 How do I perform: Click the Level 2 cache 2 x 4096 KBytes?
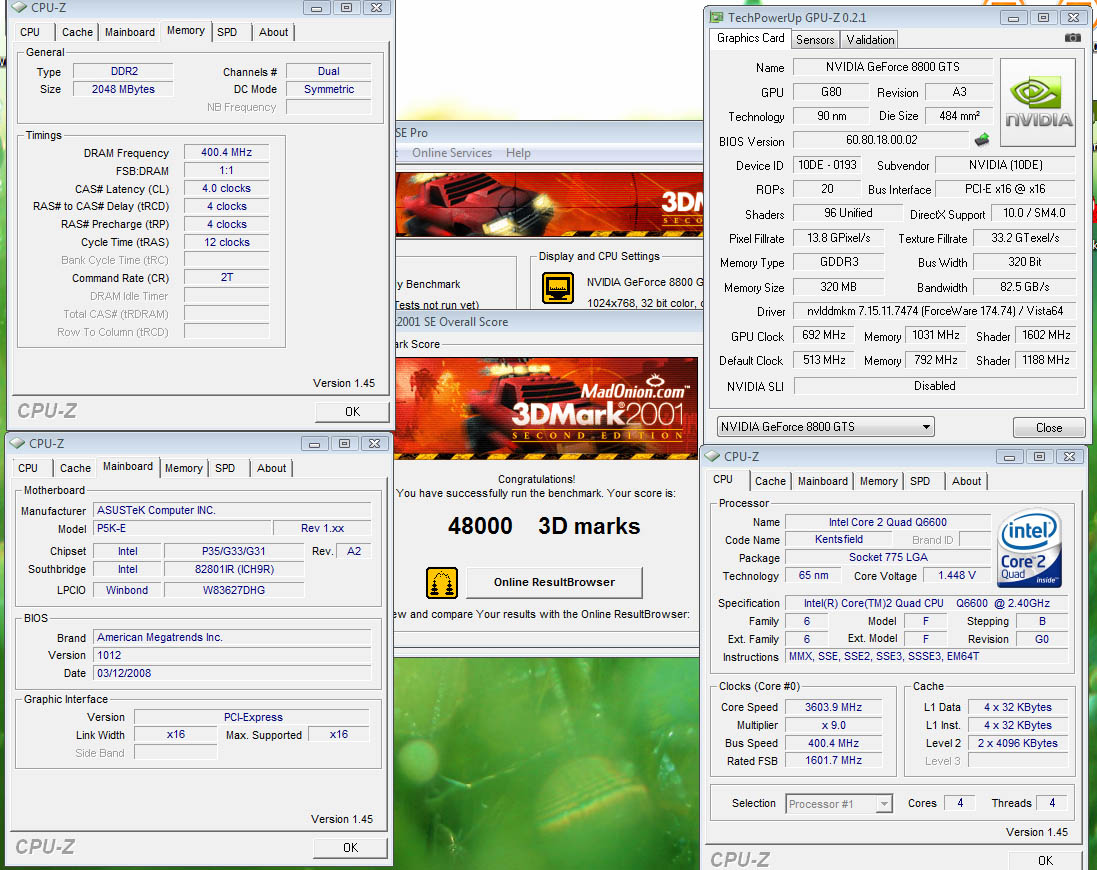(1018, 743)
